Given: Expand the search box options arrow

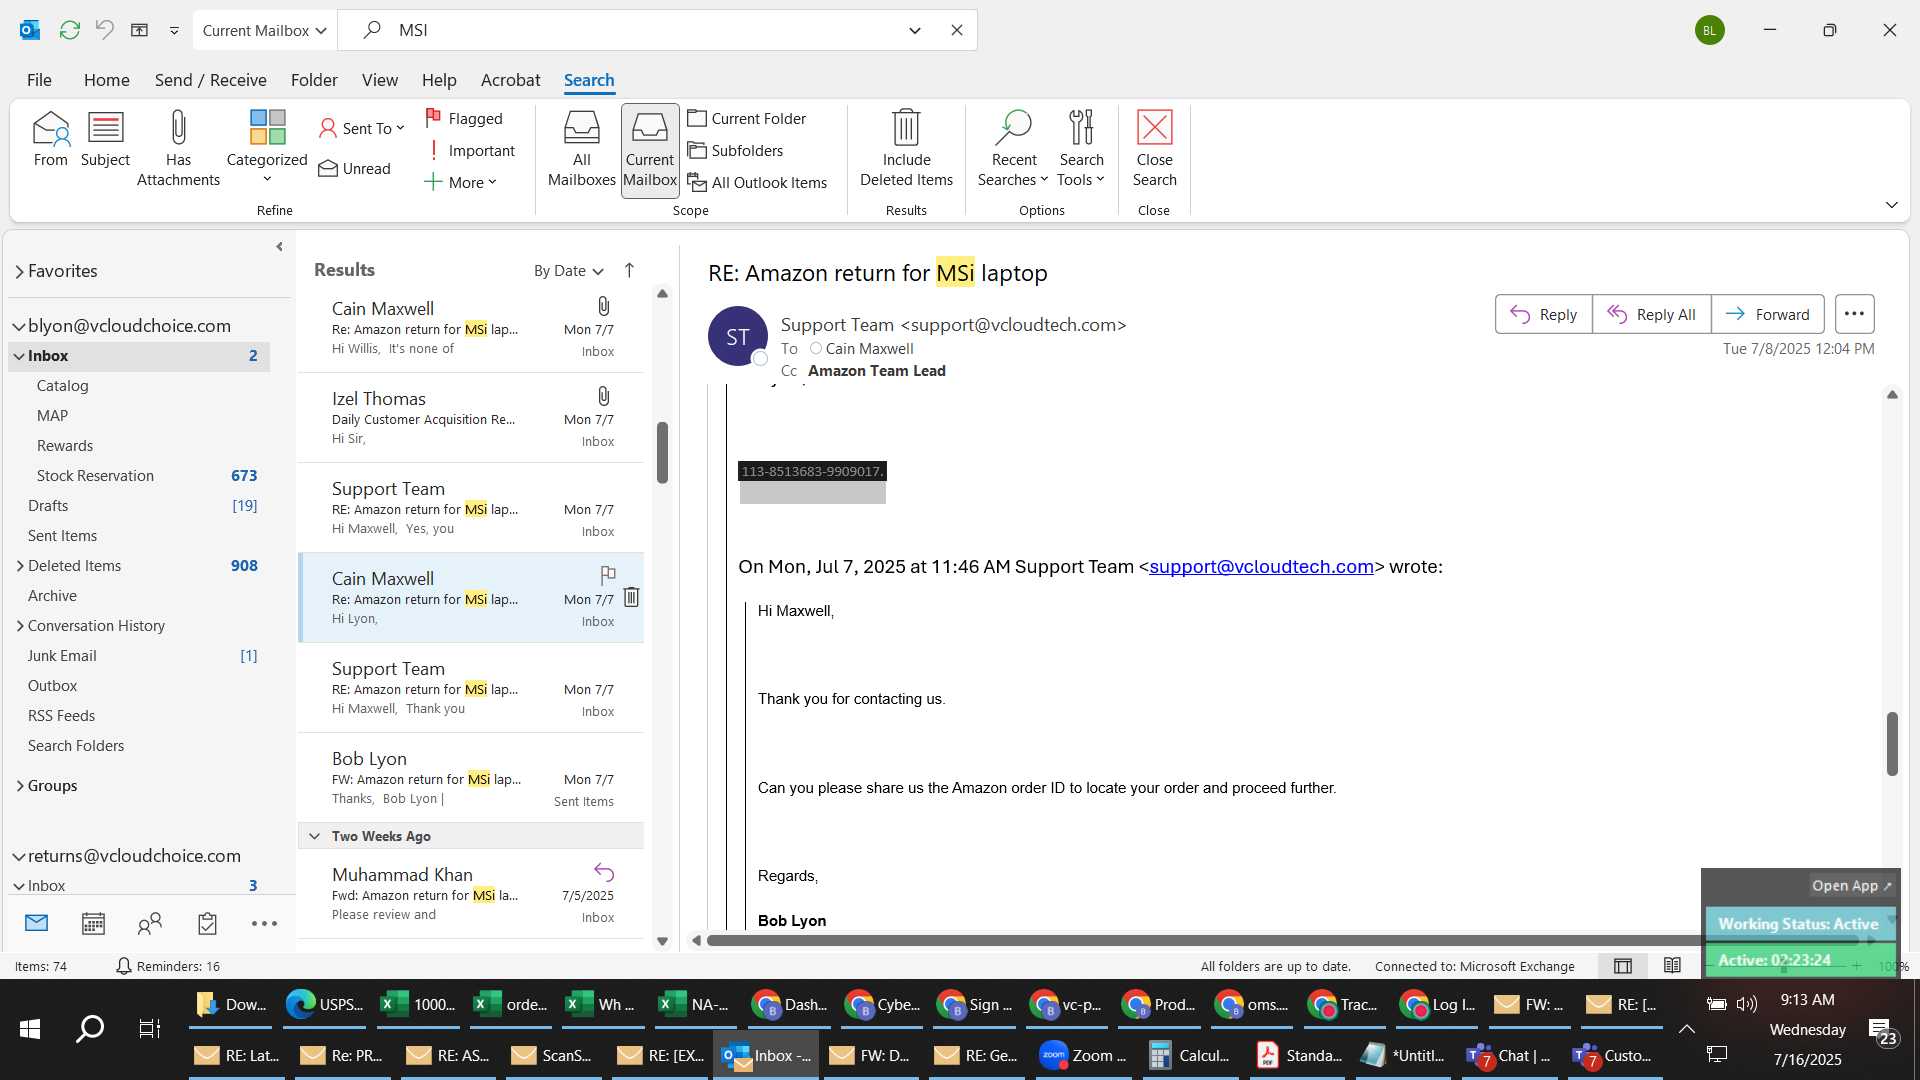Looking at the screenshot, I should tap(914, 30).
